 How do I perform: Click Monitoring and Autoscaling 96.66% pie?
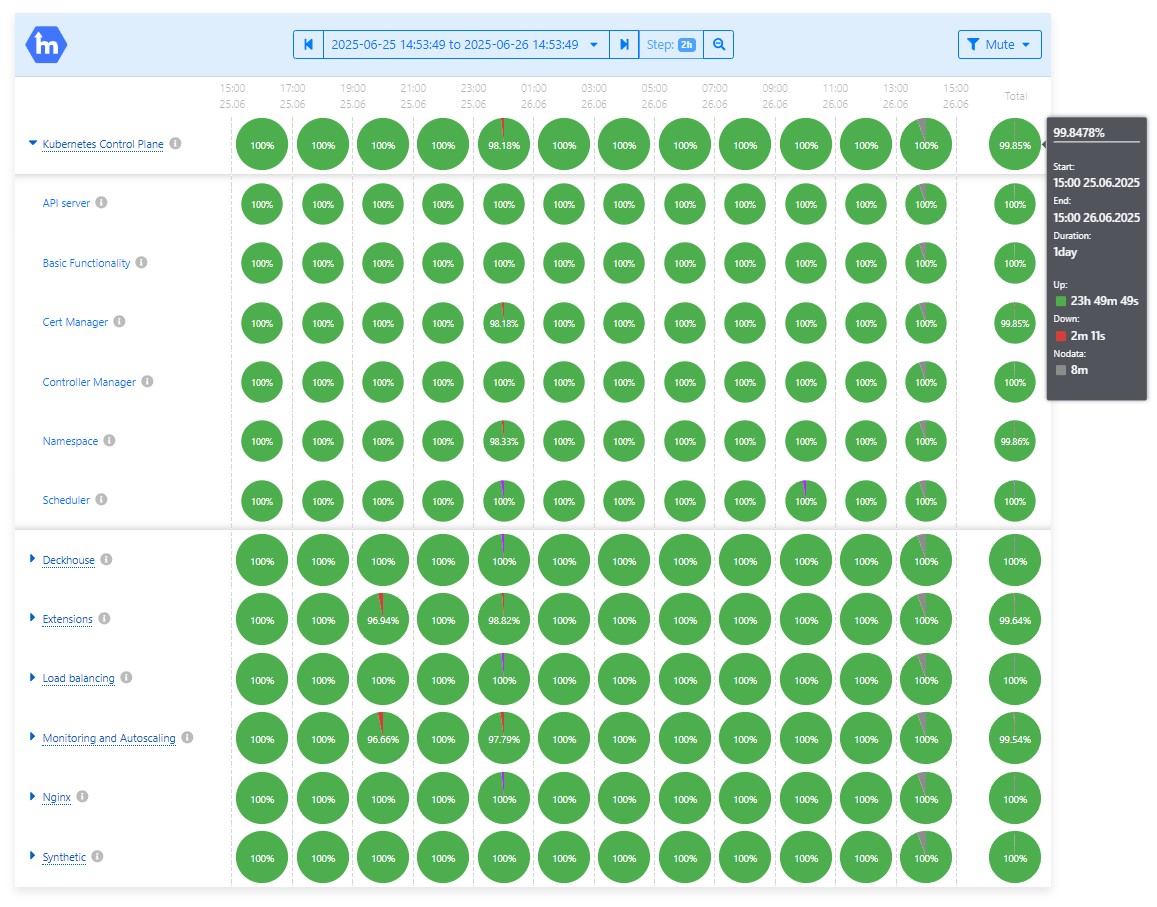[383, 739]
